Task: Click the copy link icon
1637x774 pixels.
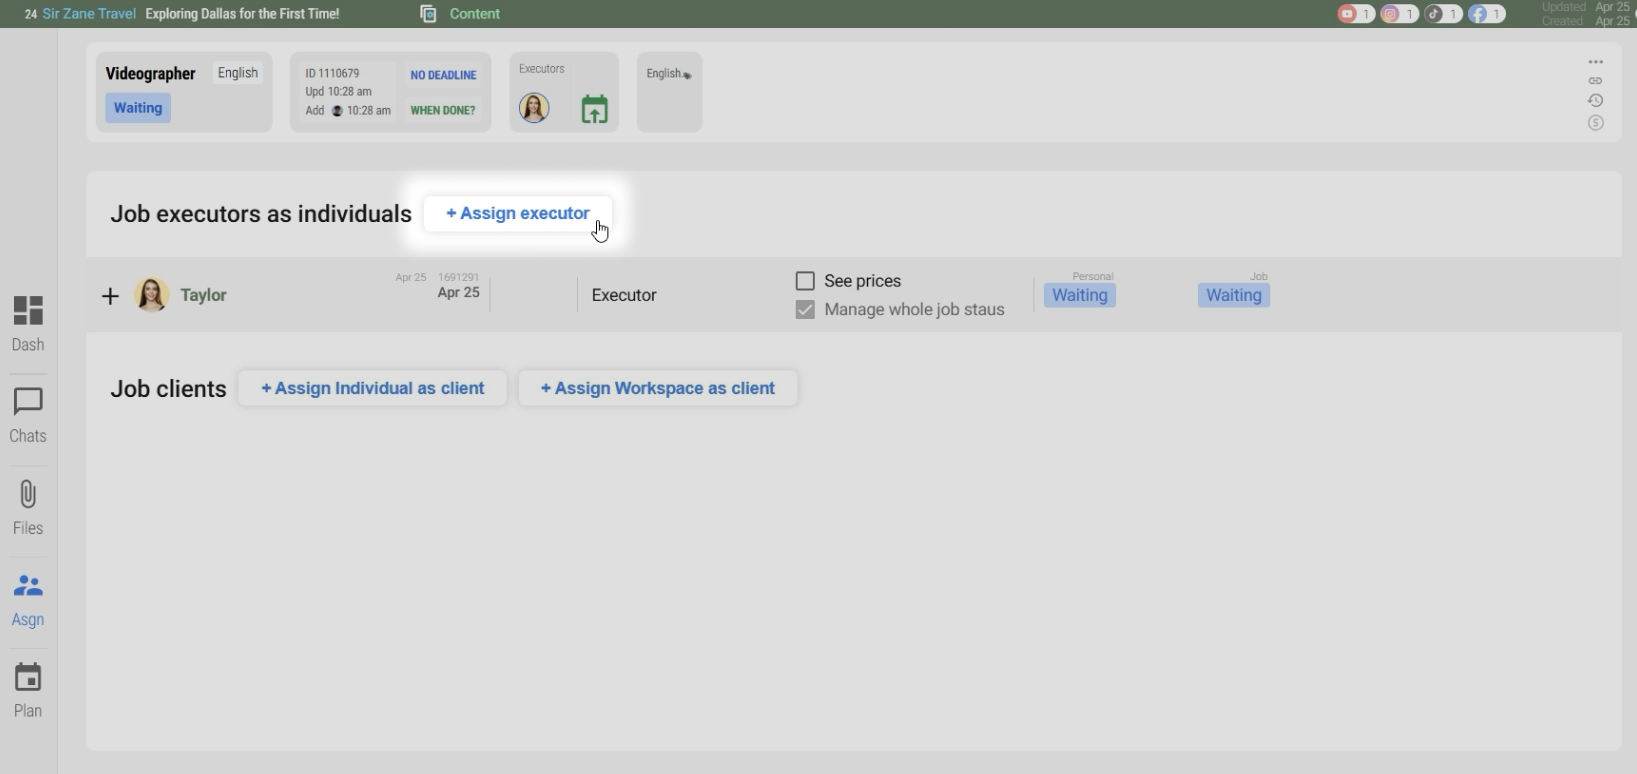Action: tap(1596, 81)
